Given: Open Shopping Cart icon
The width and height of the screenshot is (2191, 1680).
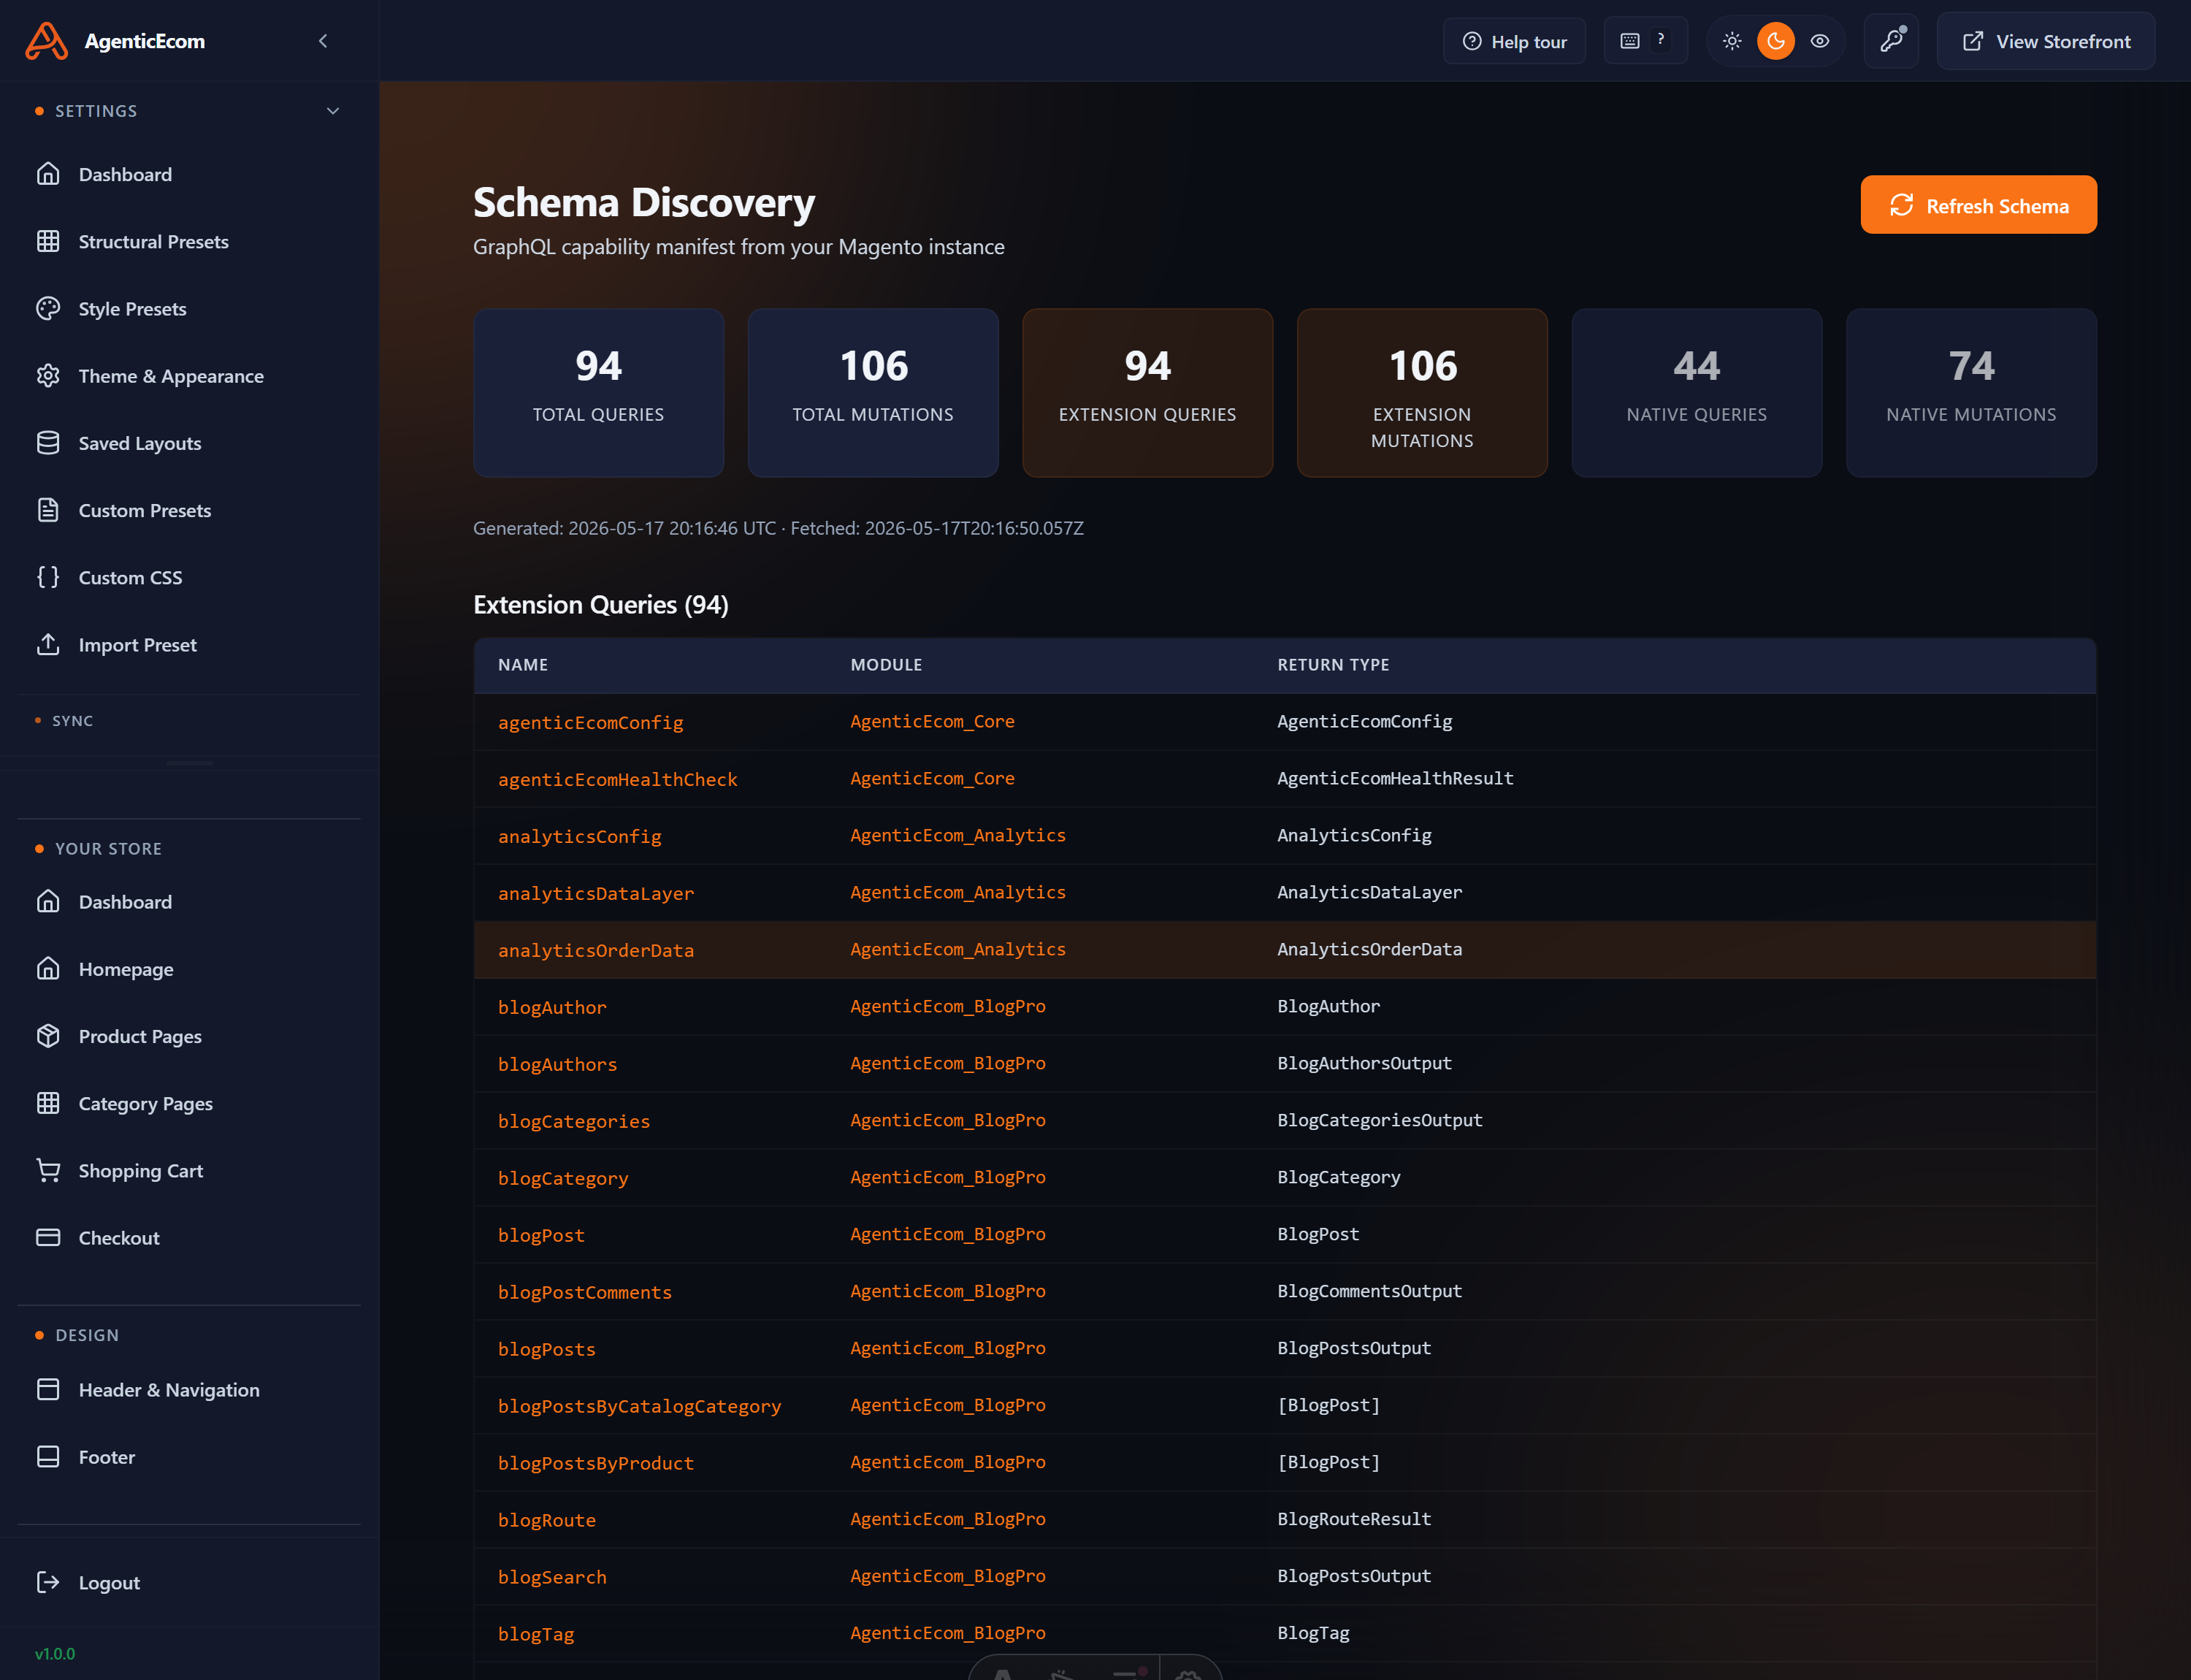Looking at the screenshot, I should pyautogui.click(x=48, y=1170).
